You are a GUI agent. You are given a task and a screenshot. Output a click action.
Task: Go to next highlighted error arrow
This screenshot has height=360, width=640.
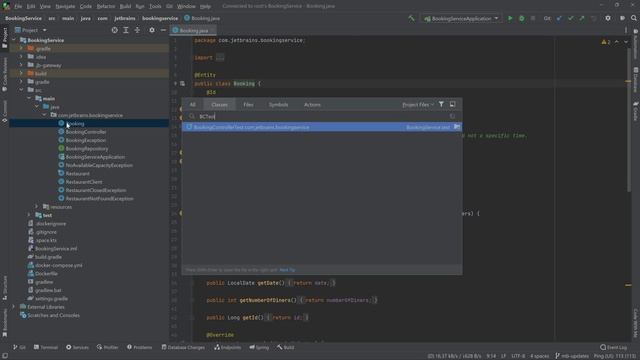coord(626,42)
